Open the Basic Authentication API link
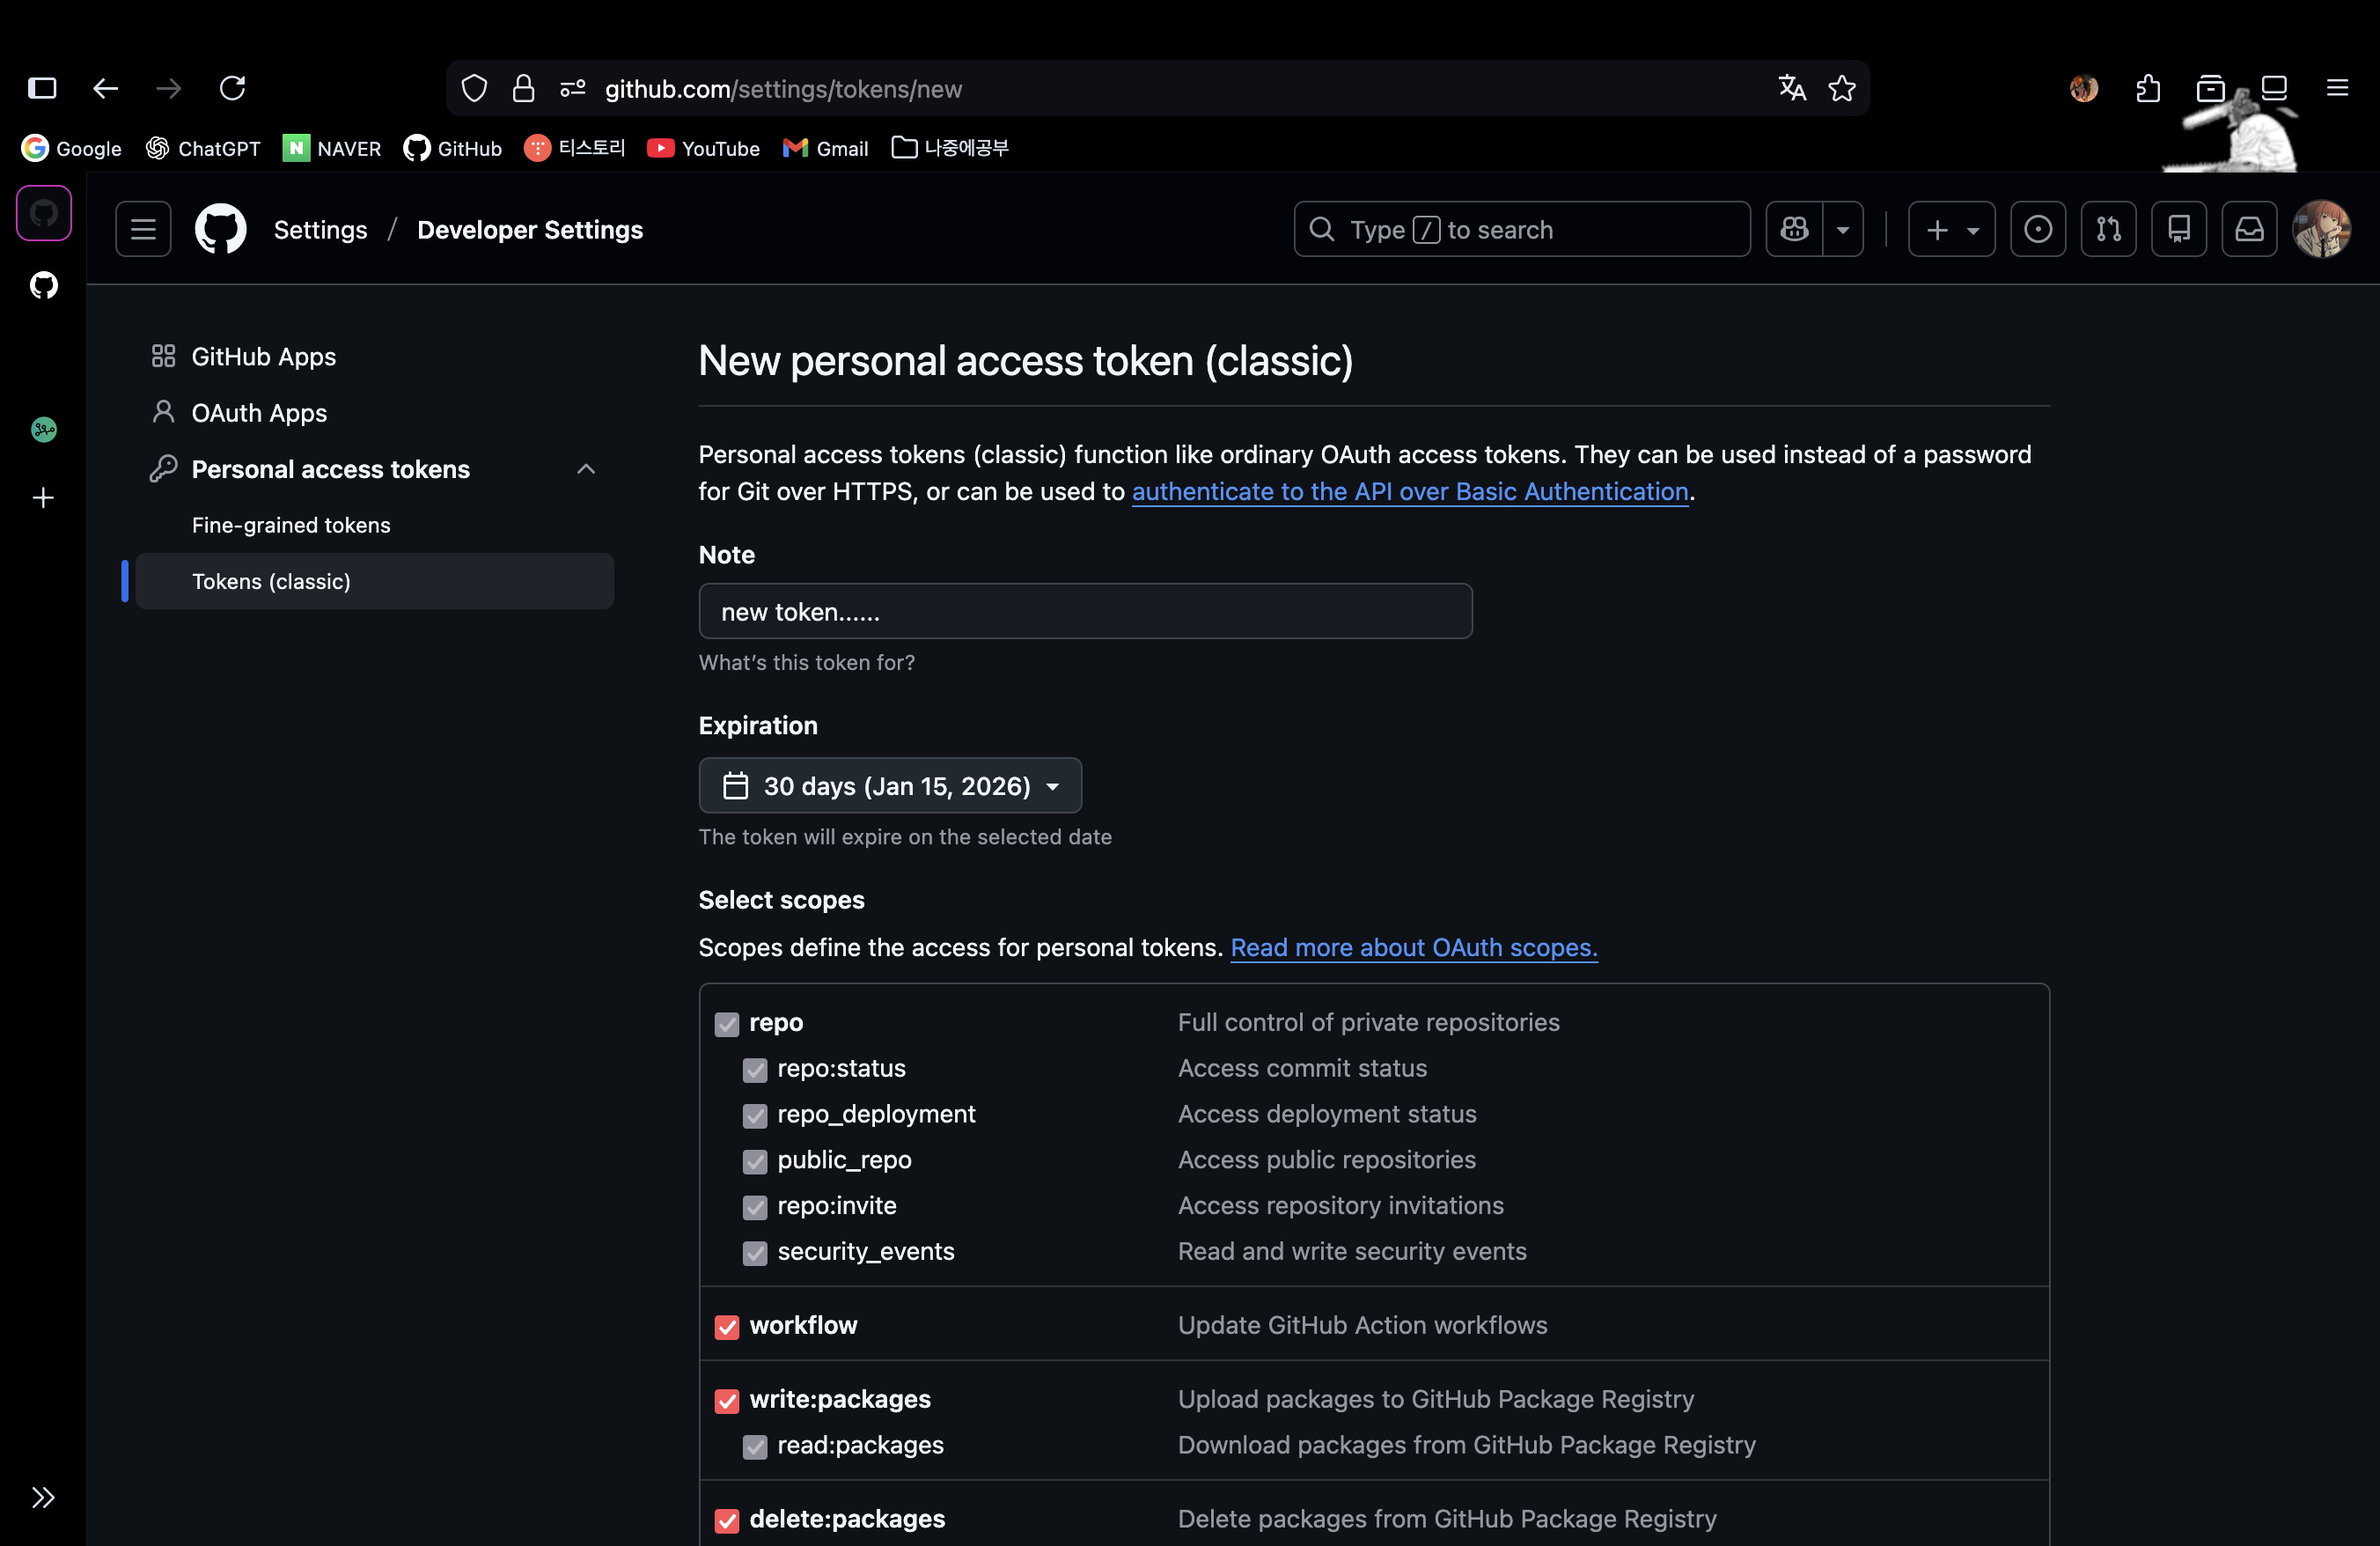Image resolution: width=2380 pixels, height=1546 pixels. click(x=1409, y=491)
